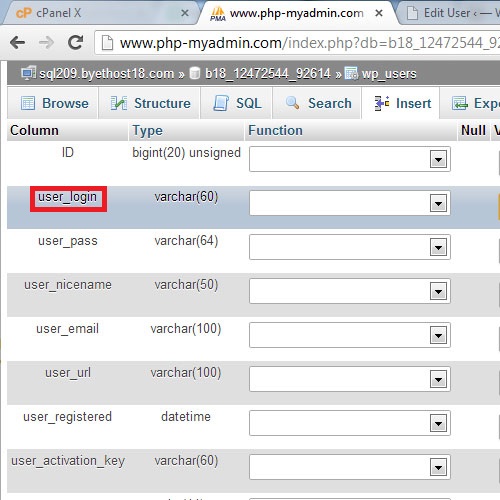Switch to the cPanel X browser tab
This screenshot has width=500, height=500.
[100, 13]
